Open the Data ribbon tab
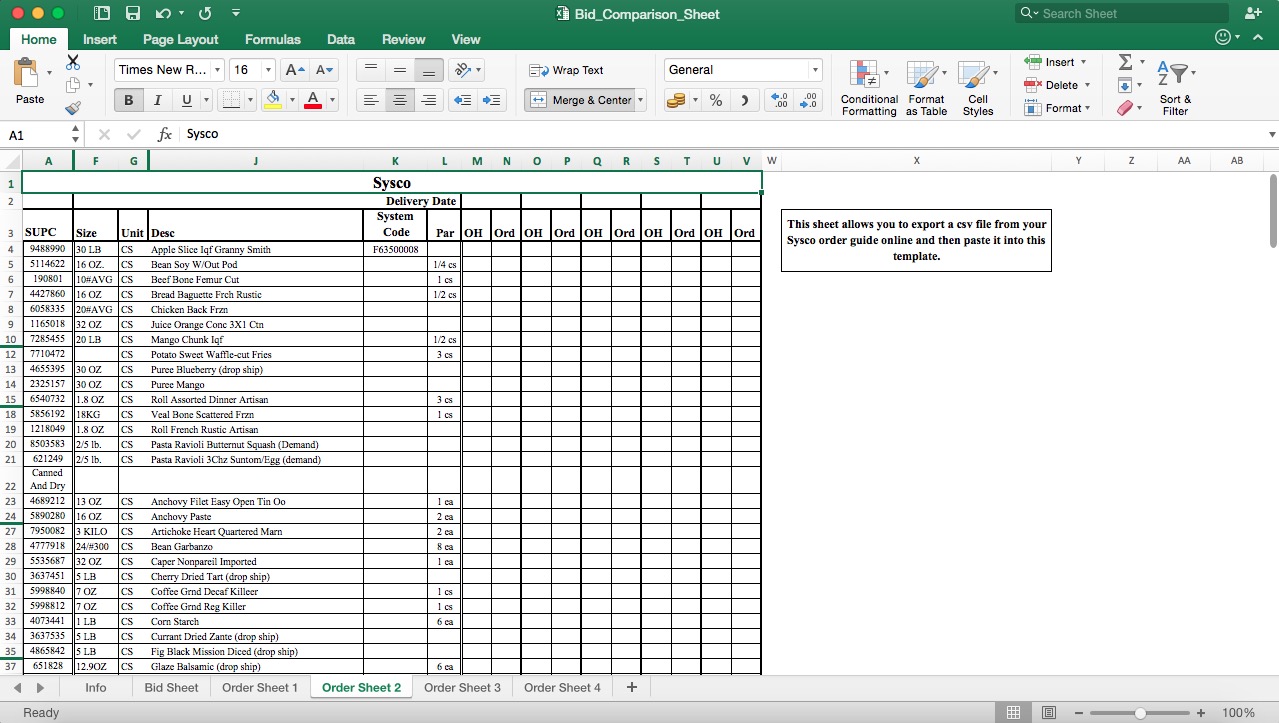This screenshot has width=1279, height=723. [x=341, y=39]
